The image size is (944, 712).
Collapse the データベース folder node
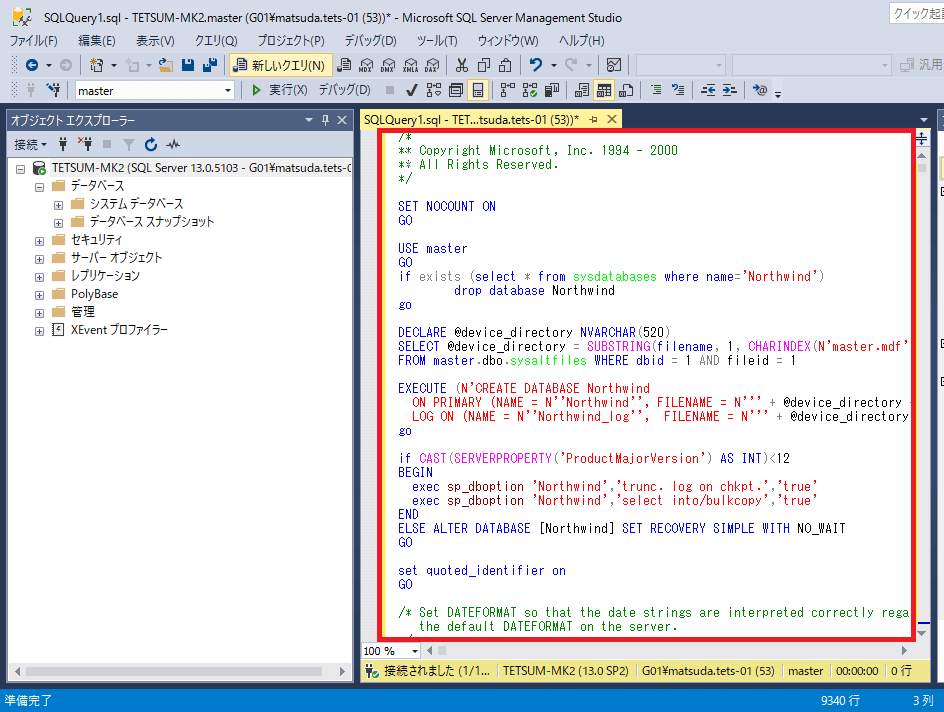point(40,186)
